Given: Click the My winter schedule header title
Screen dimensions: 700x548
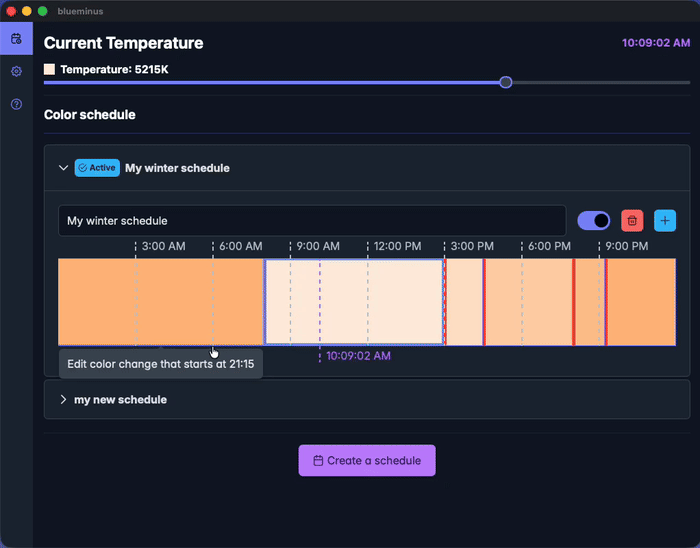Looking at the screenshot, I should [177, 168].
